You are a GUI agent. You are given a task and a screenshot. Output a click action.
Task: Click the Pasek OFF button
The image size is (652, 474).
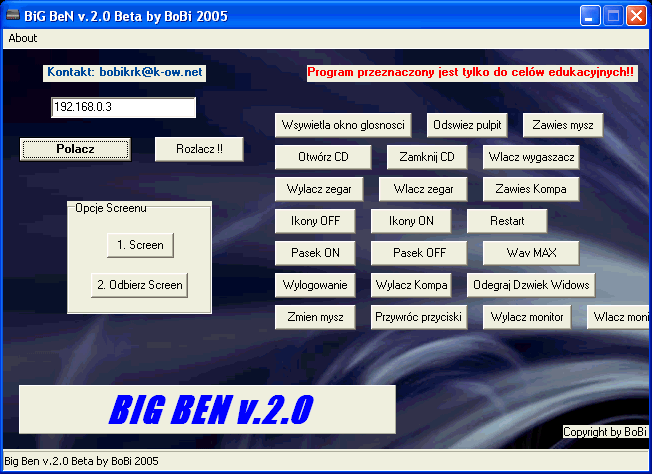(x=419, y=253)
